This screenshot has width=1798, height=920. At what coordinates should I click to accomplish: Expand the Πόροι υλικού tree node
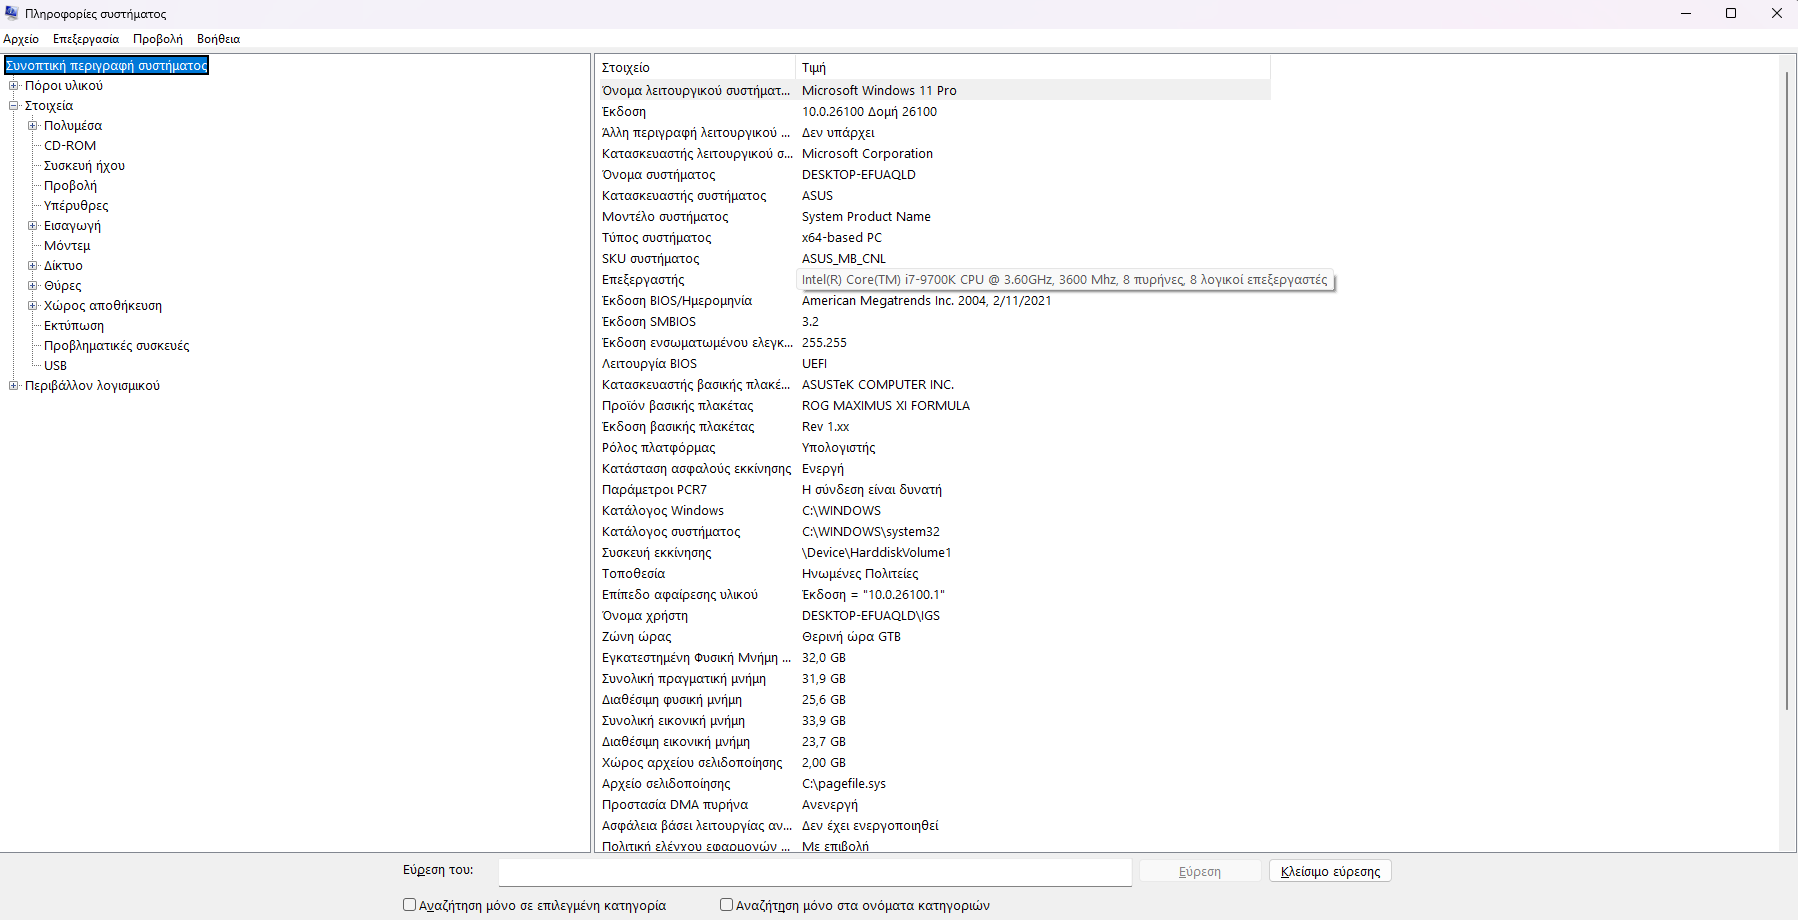tap(14, 86)
